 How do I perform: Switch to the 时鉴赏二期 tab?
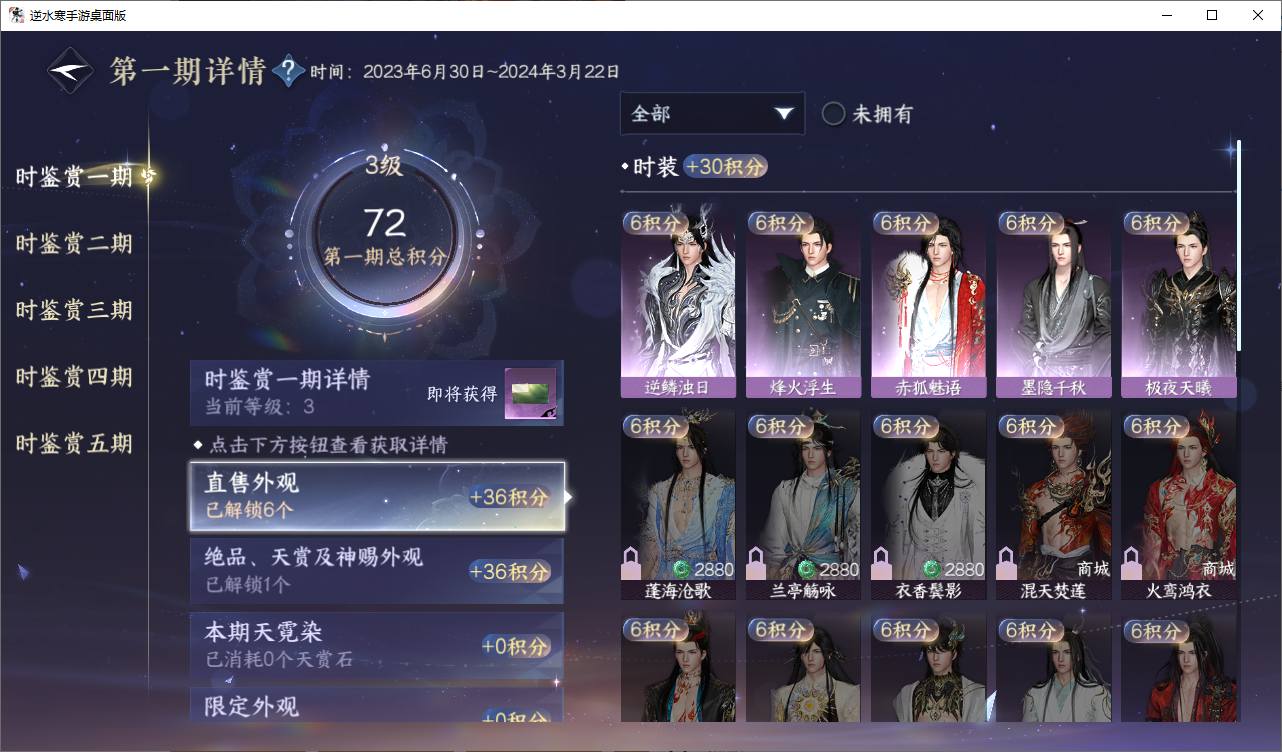[74, 244]
